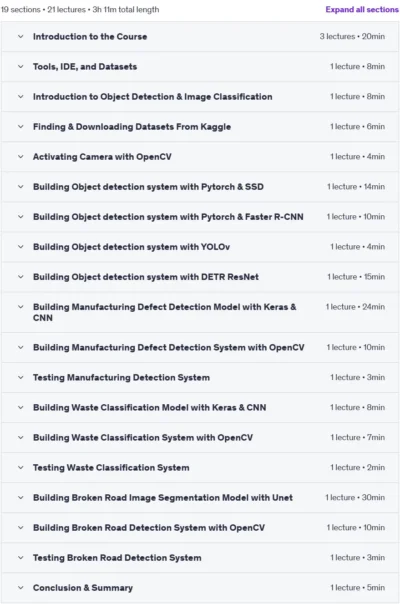Expand chevron for Broken Road Image Segmentation with Unet
Viewport: 400px width, 604px height.
[21, 498]
